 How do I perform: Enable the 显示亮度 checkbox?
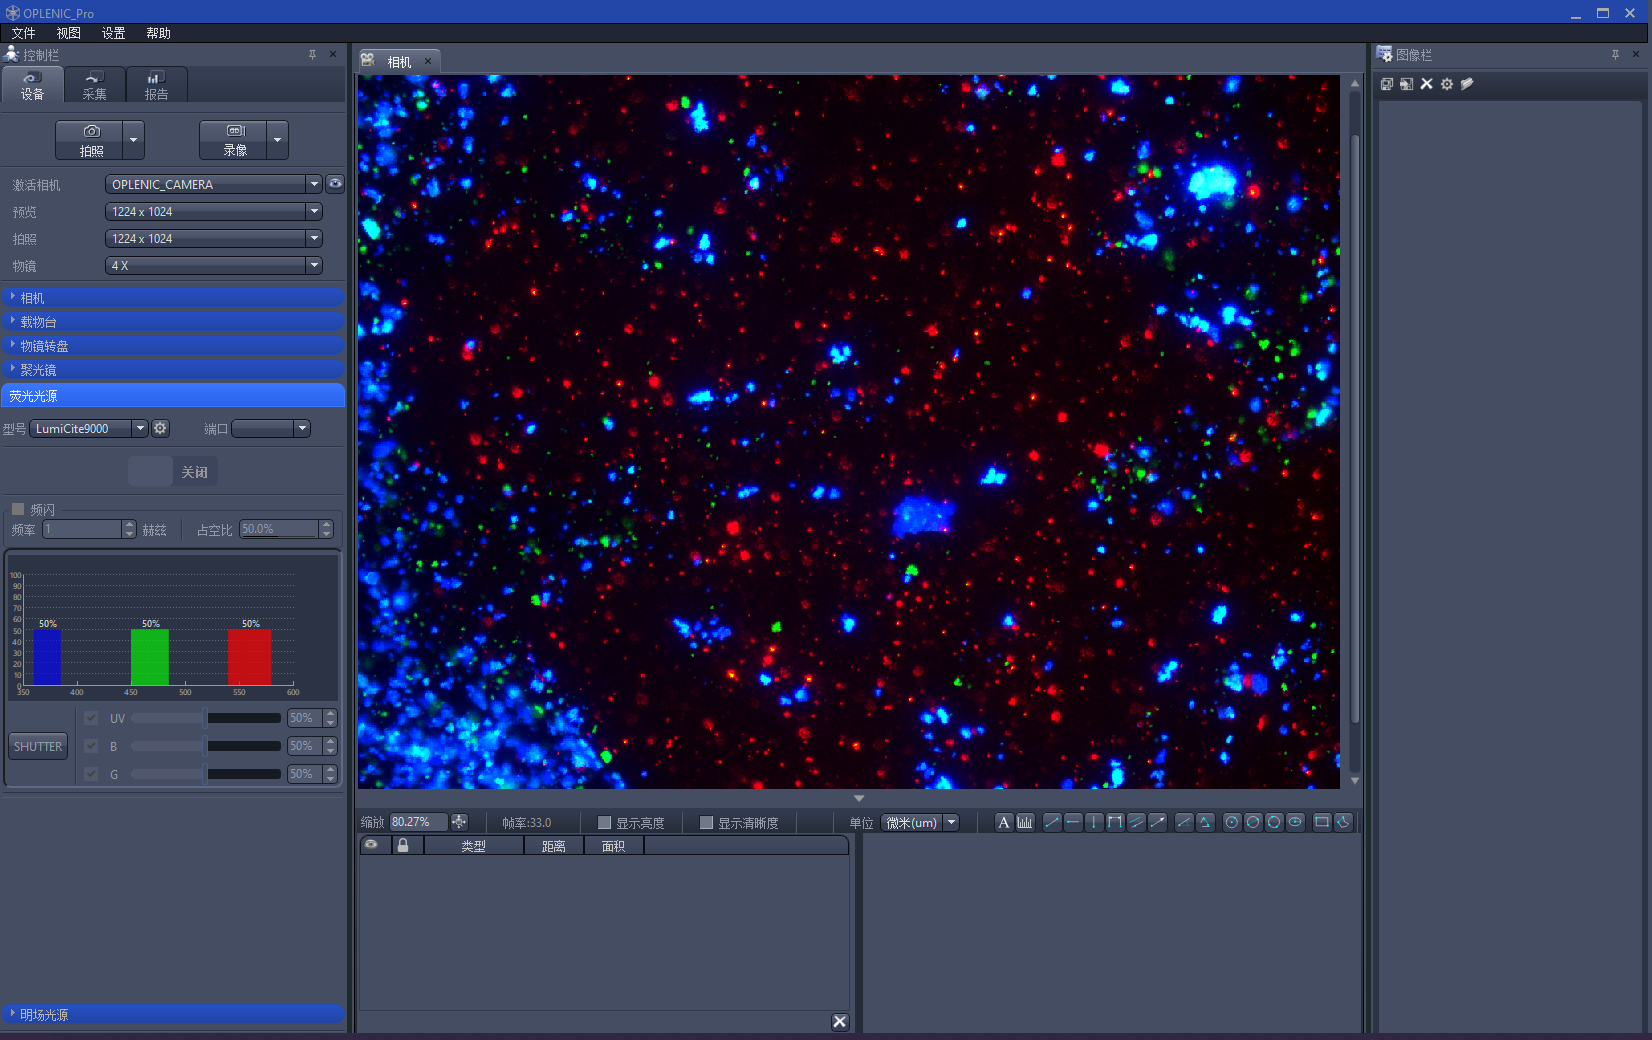point(604,823)
